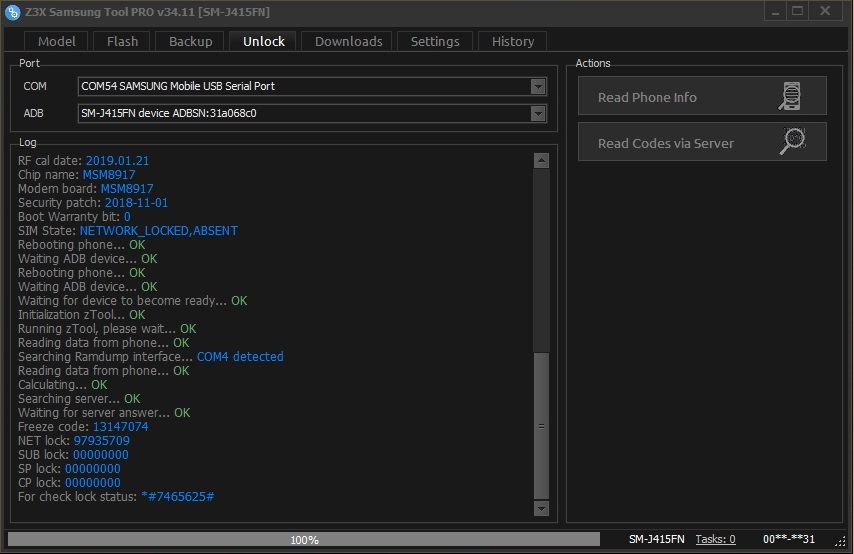Screen dimensions: 854x554
Task: Click the Waiting for server answer log line
Action: click(104, 413)
